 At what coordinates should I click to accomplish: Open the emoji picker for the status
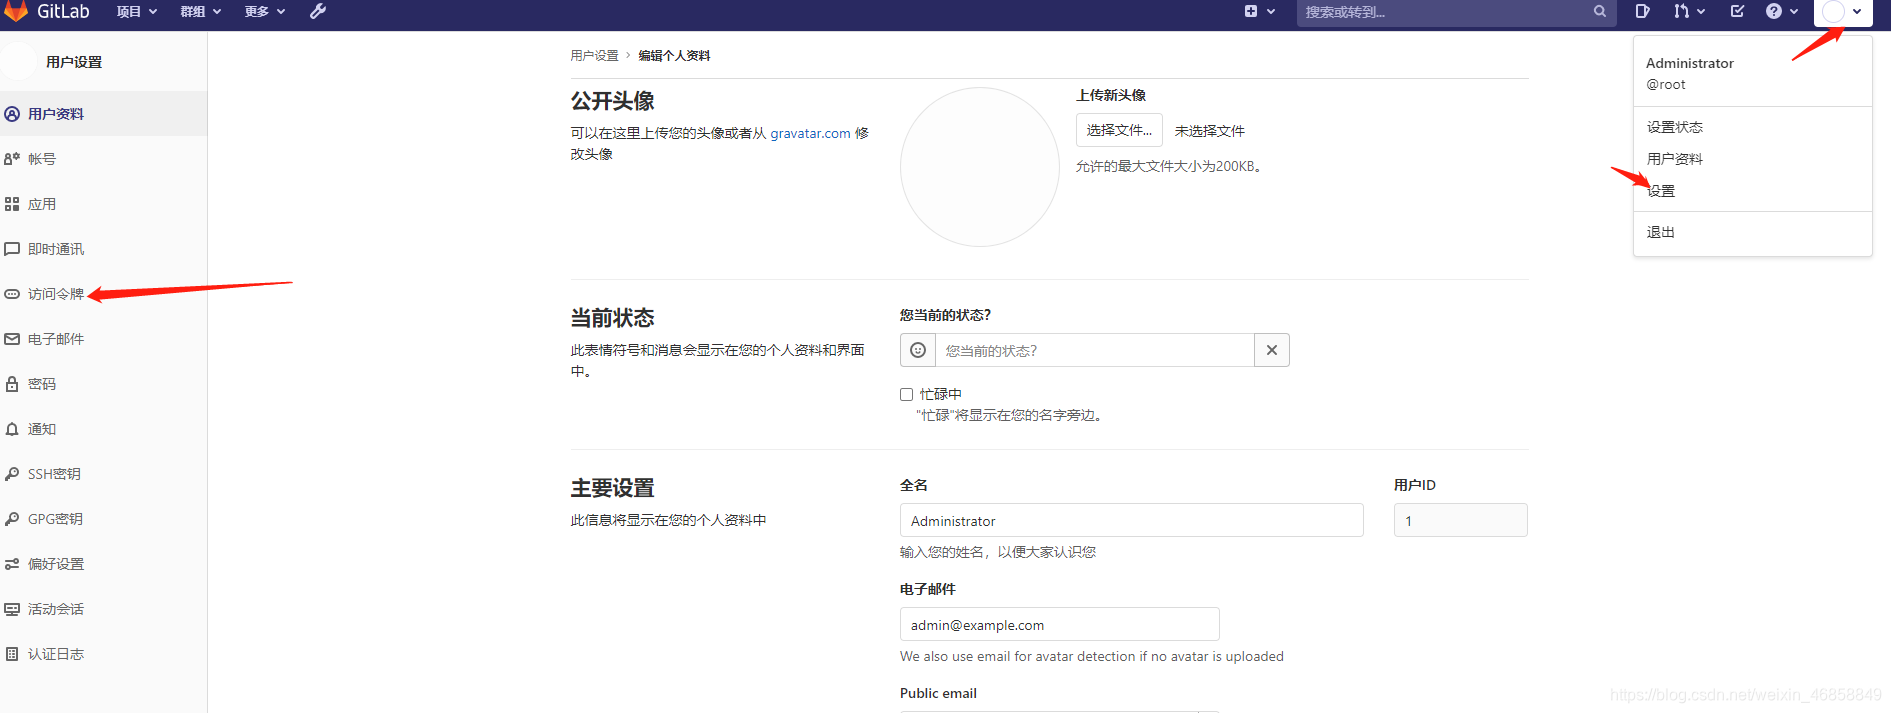click(918, 350)
